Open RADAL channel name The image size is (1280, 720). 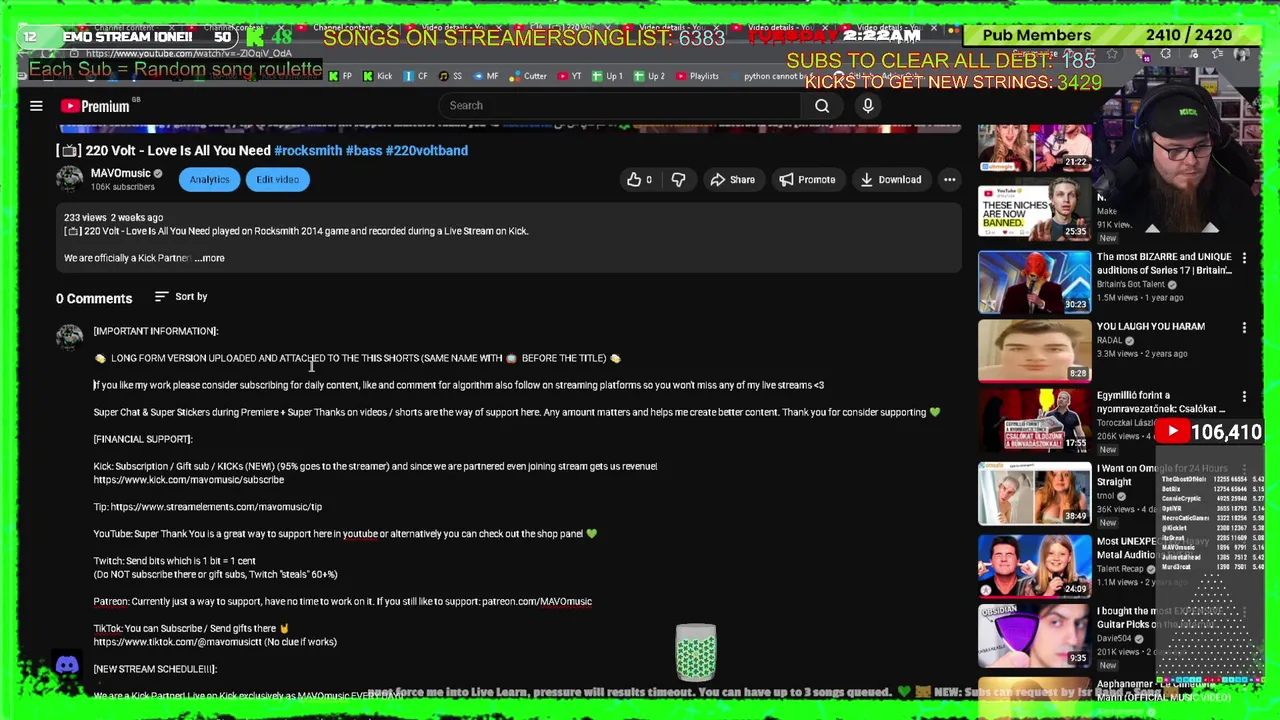coord(1110,340)
